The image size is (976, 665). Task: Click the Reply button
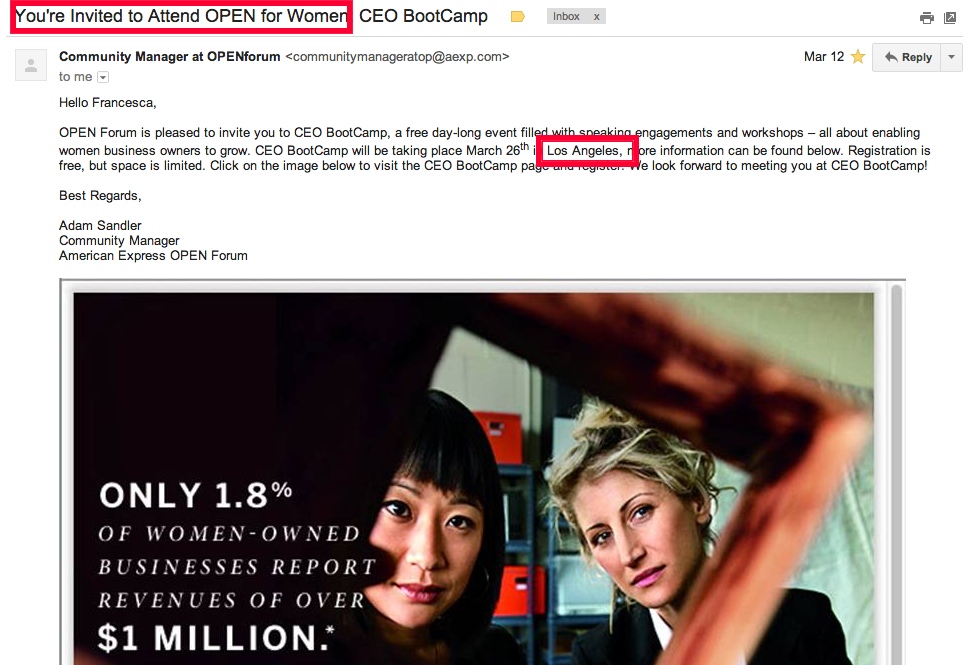click(x=907, y=57)
